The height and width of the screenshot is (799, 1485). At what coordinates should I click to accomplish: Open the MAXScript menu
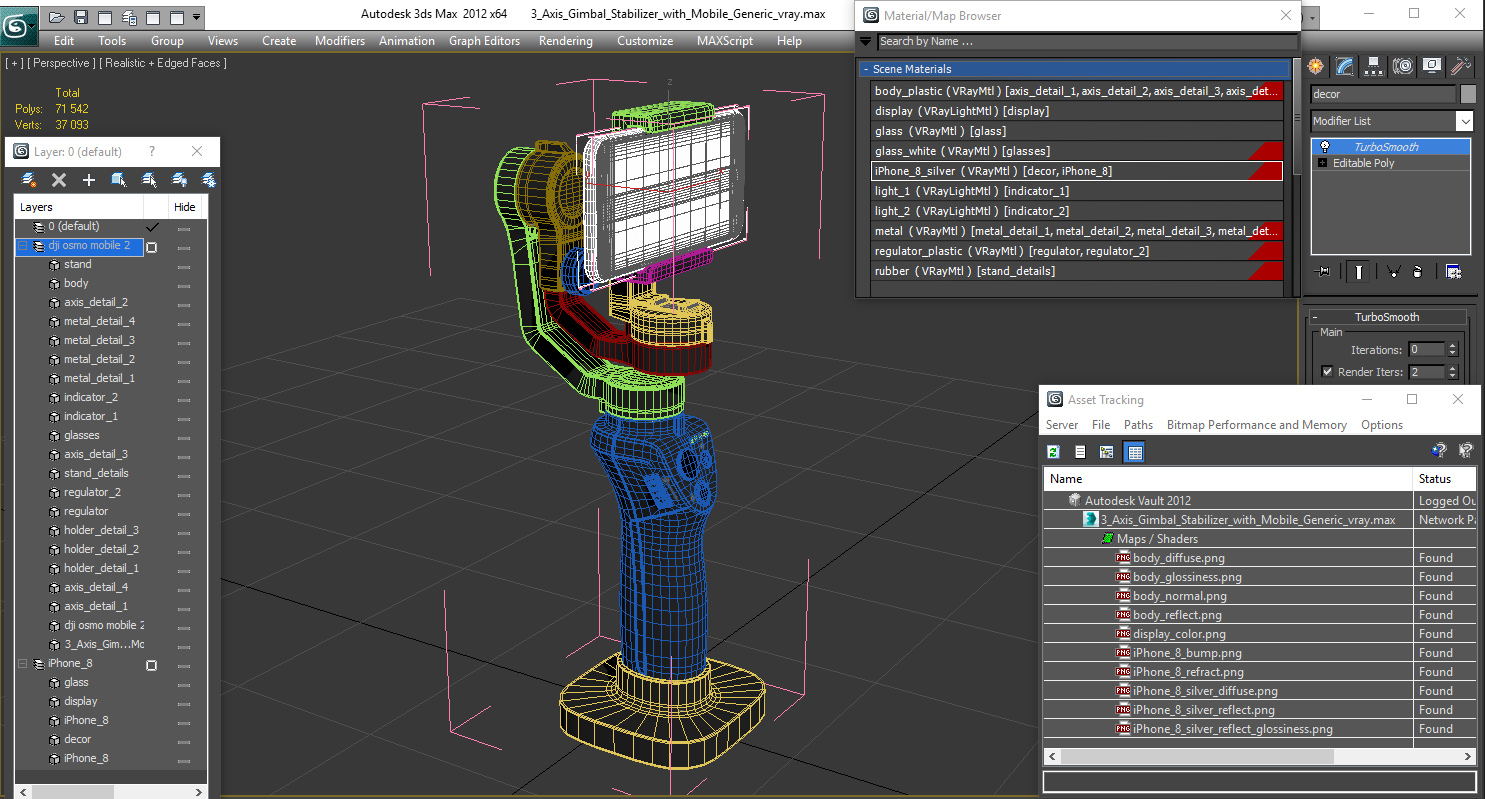click(725, 41)
